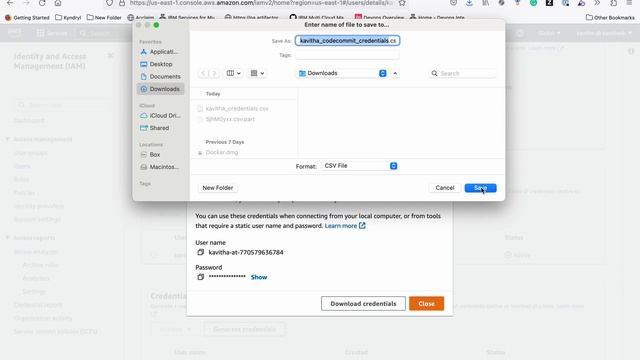This screenshot has width=640, height=360.
Task: Reload the page with the refresh icon
Action: (42, 3)
